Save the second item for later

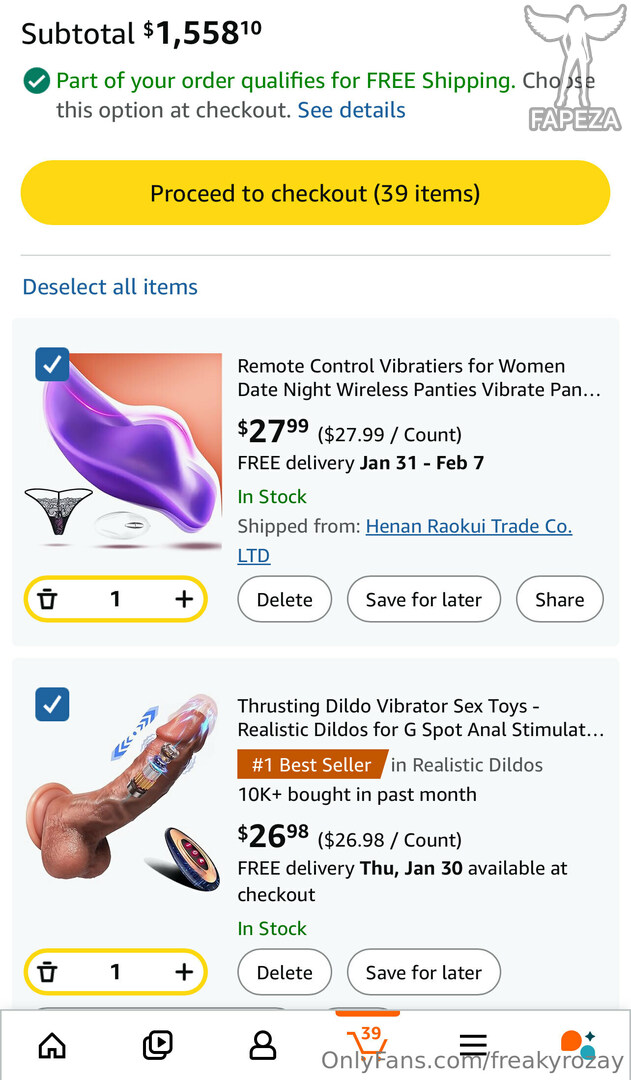[423, 972]
